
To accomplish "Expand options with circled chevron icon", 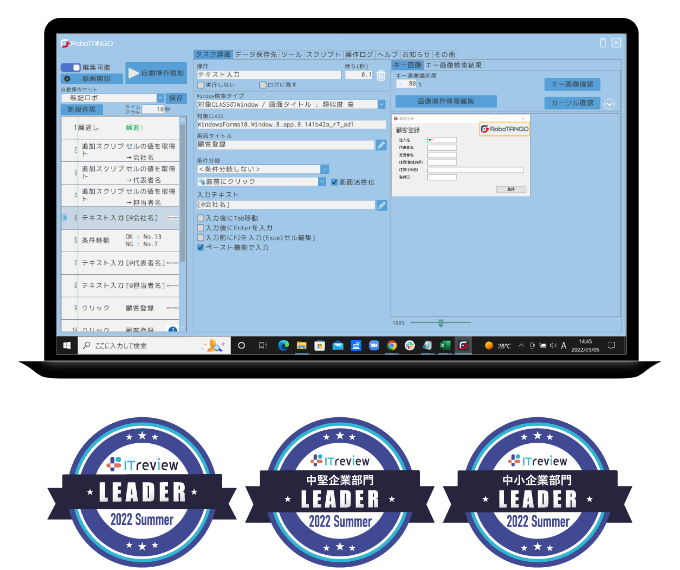I will coord(609,104).
